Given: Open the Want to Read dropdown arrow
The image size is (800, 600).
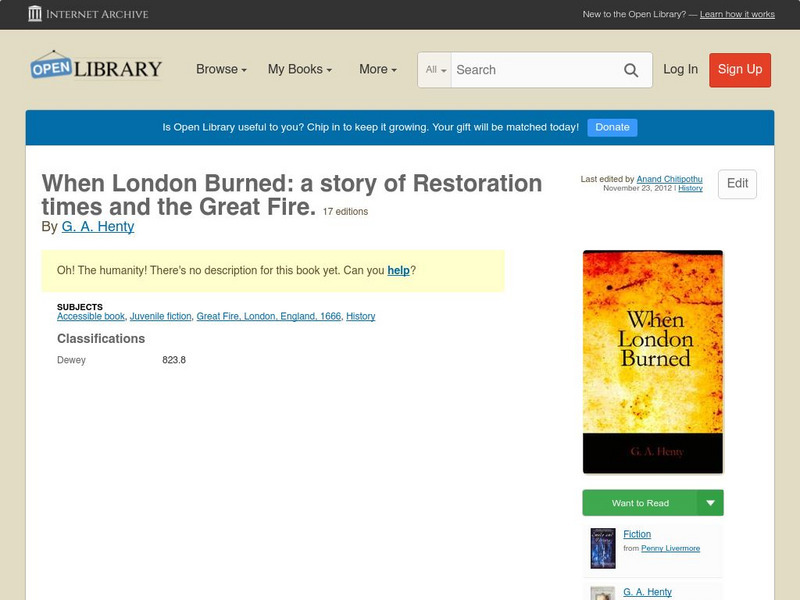Looking at the screenshot, I should point(711,503).
